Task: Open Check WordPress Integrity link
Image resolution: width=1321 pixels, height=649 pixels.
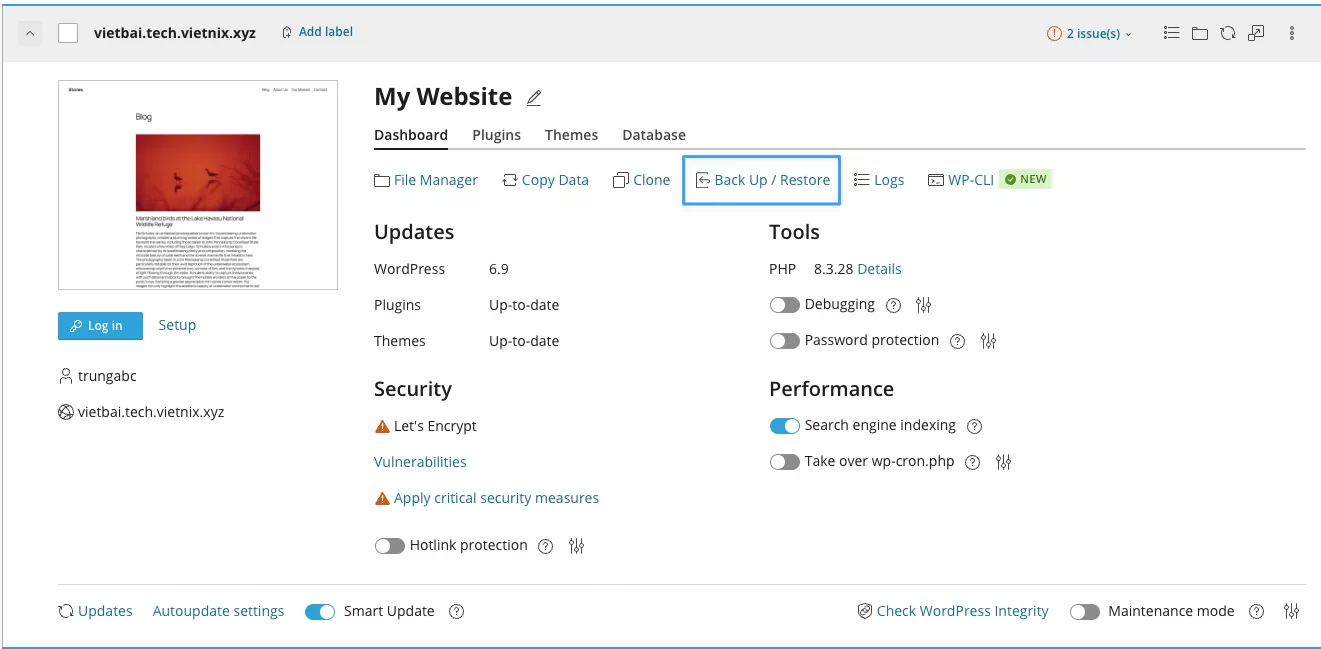Action: (953, 611)
